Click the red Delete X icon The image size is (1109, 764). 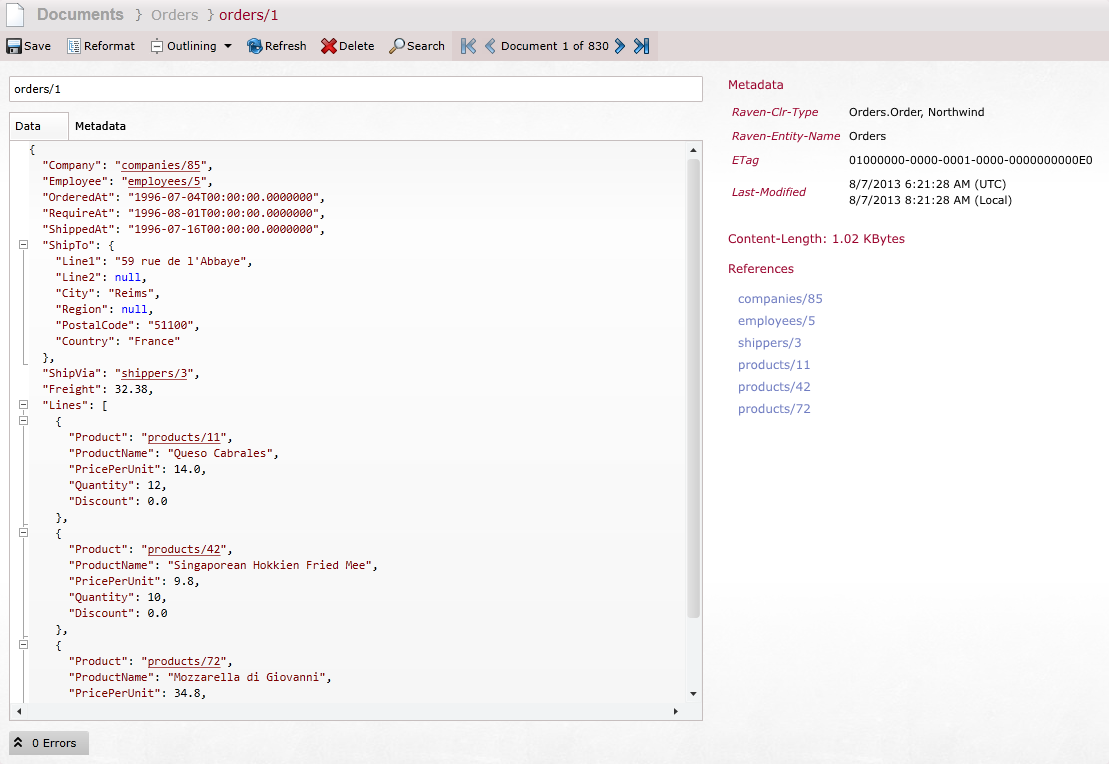[x=328, y=46]
